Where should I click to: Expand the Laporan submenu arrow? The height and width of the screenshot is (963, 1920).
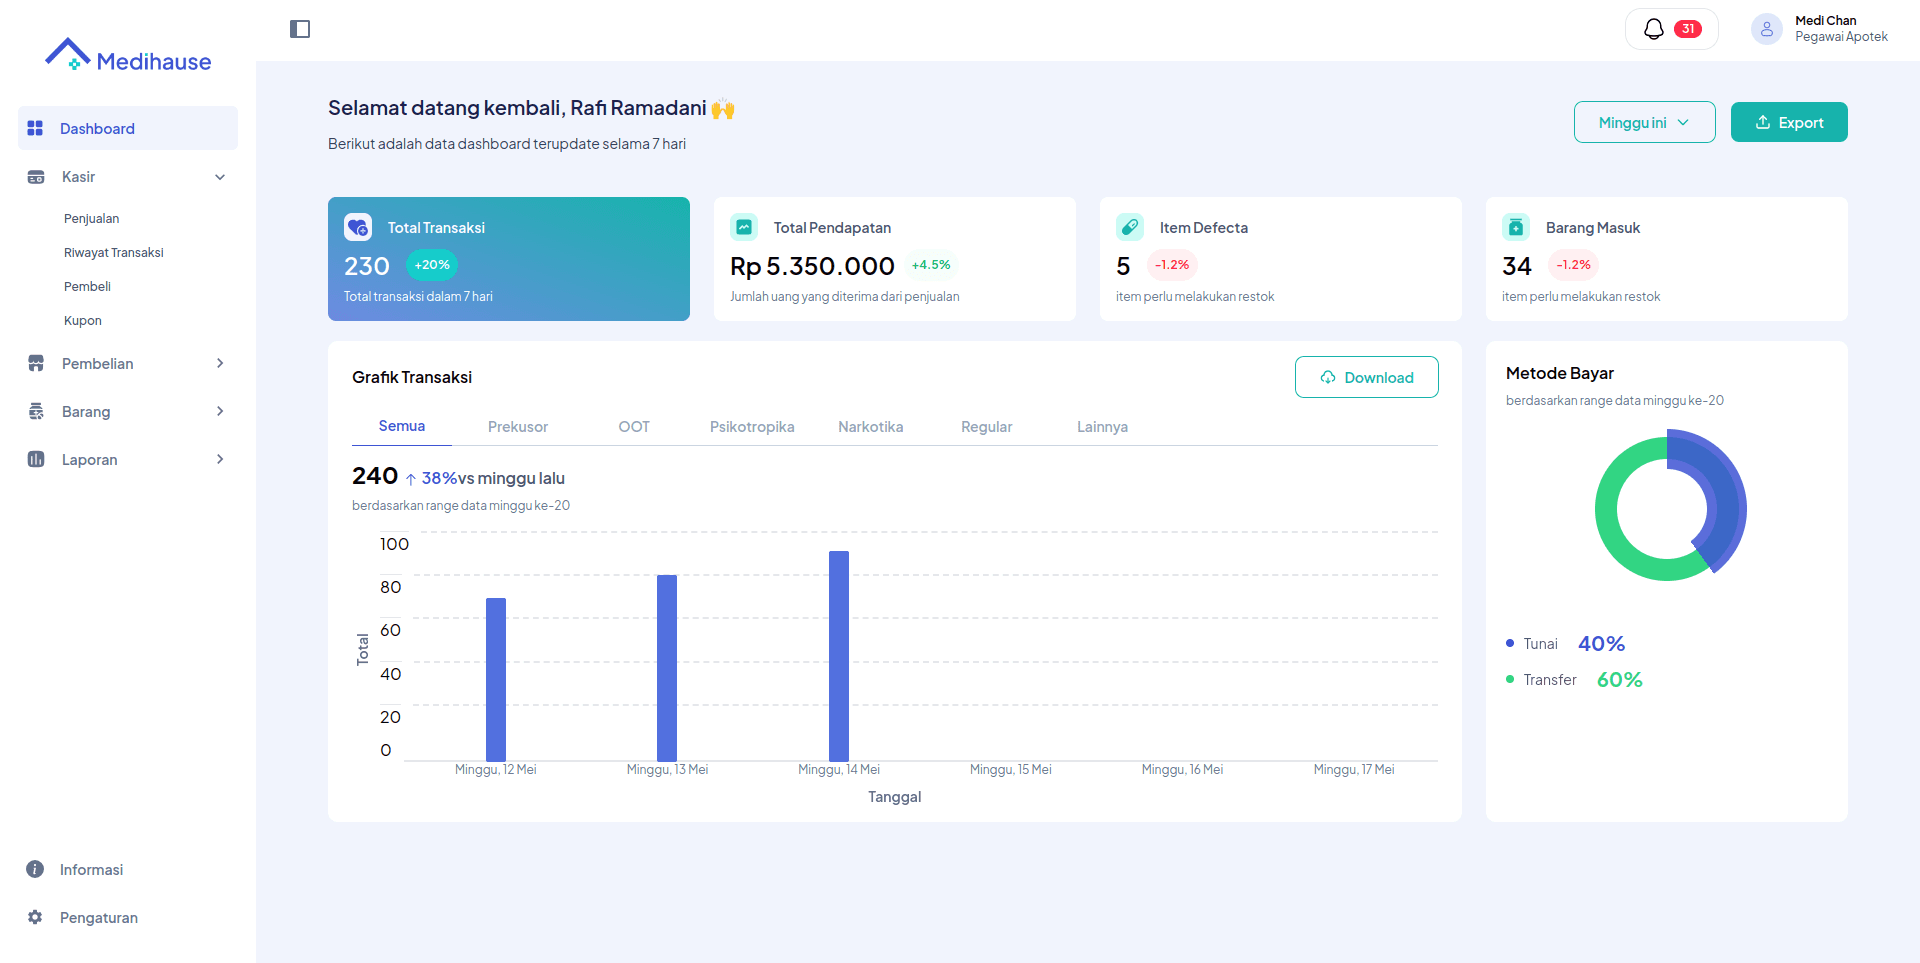pyautogui.click(x=220, y=460)
